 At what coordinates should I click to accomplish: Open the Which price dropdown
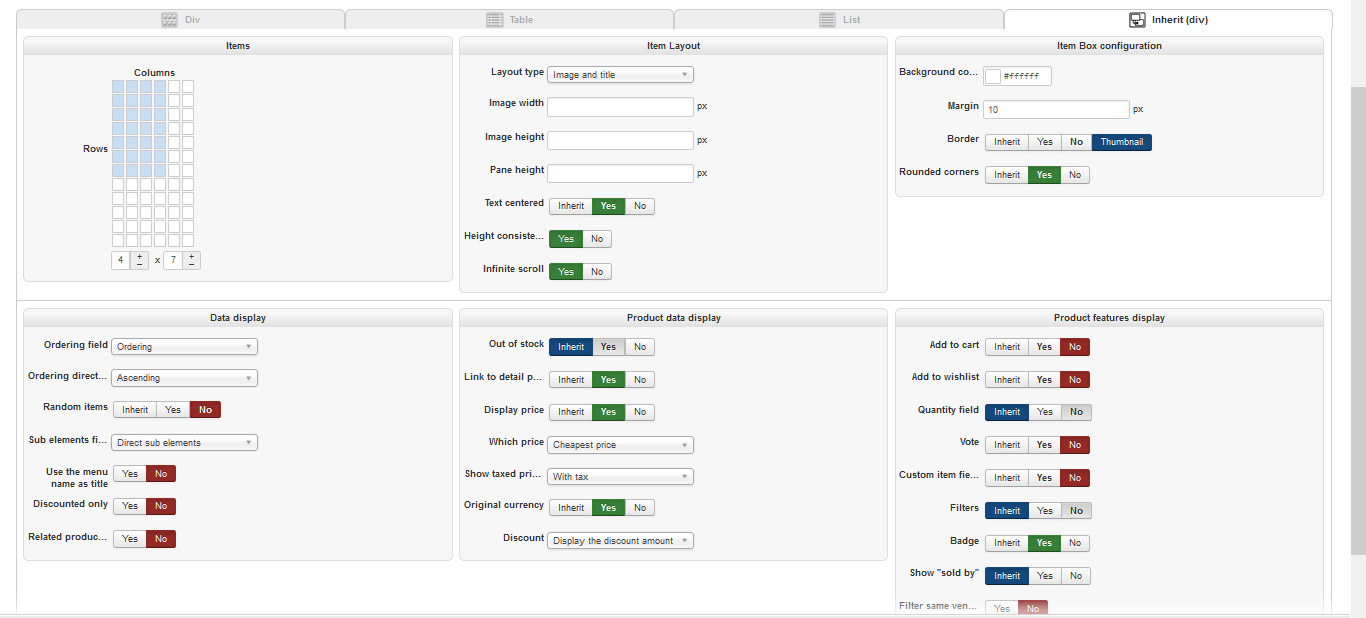click(x=620, y=445)
